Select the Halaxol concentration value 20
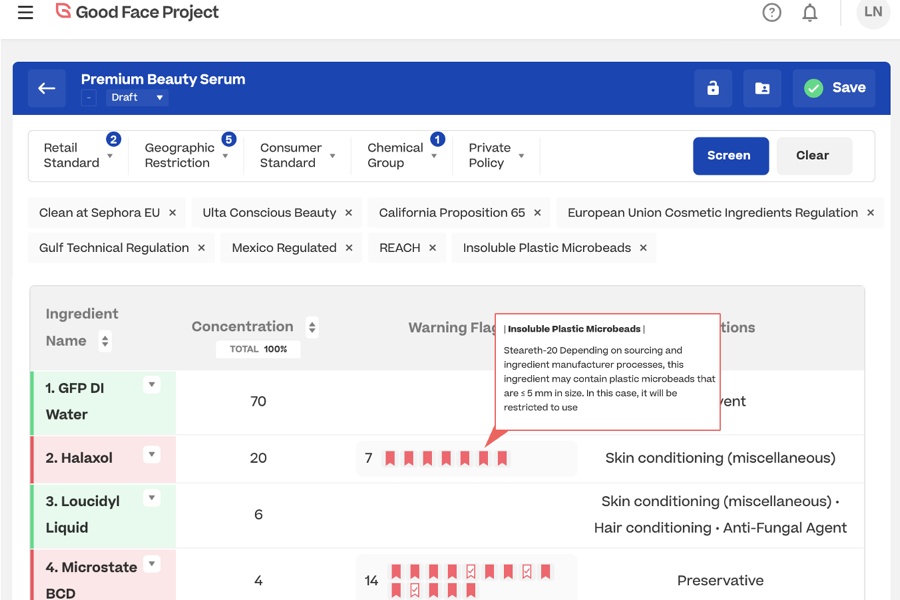 (x=258, y=458)
